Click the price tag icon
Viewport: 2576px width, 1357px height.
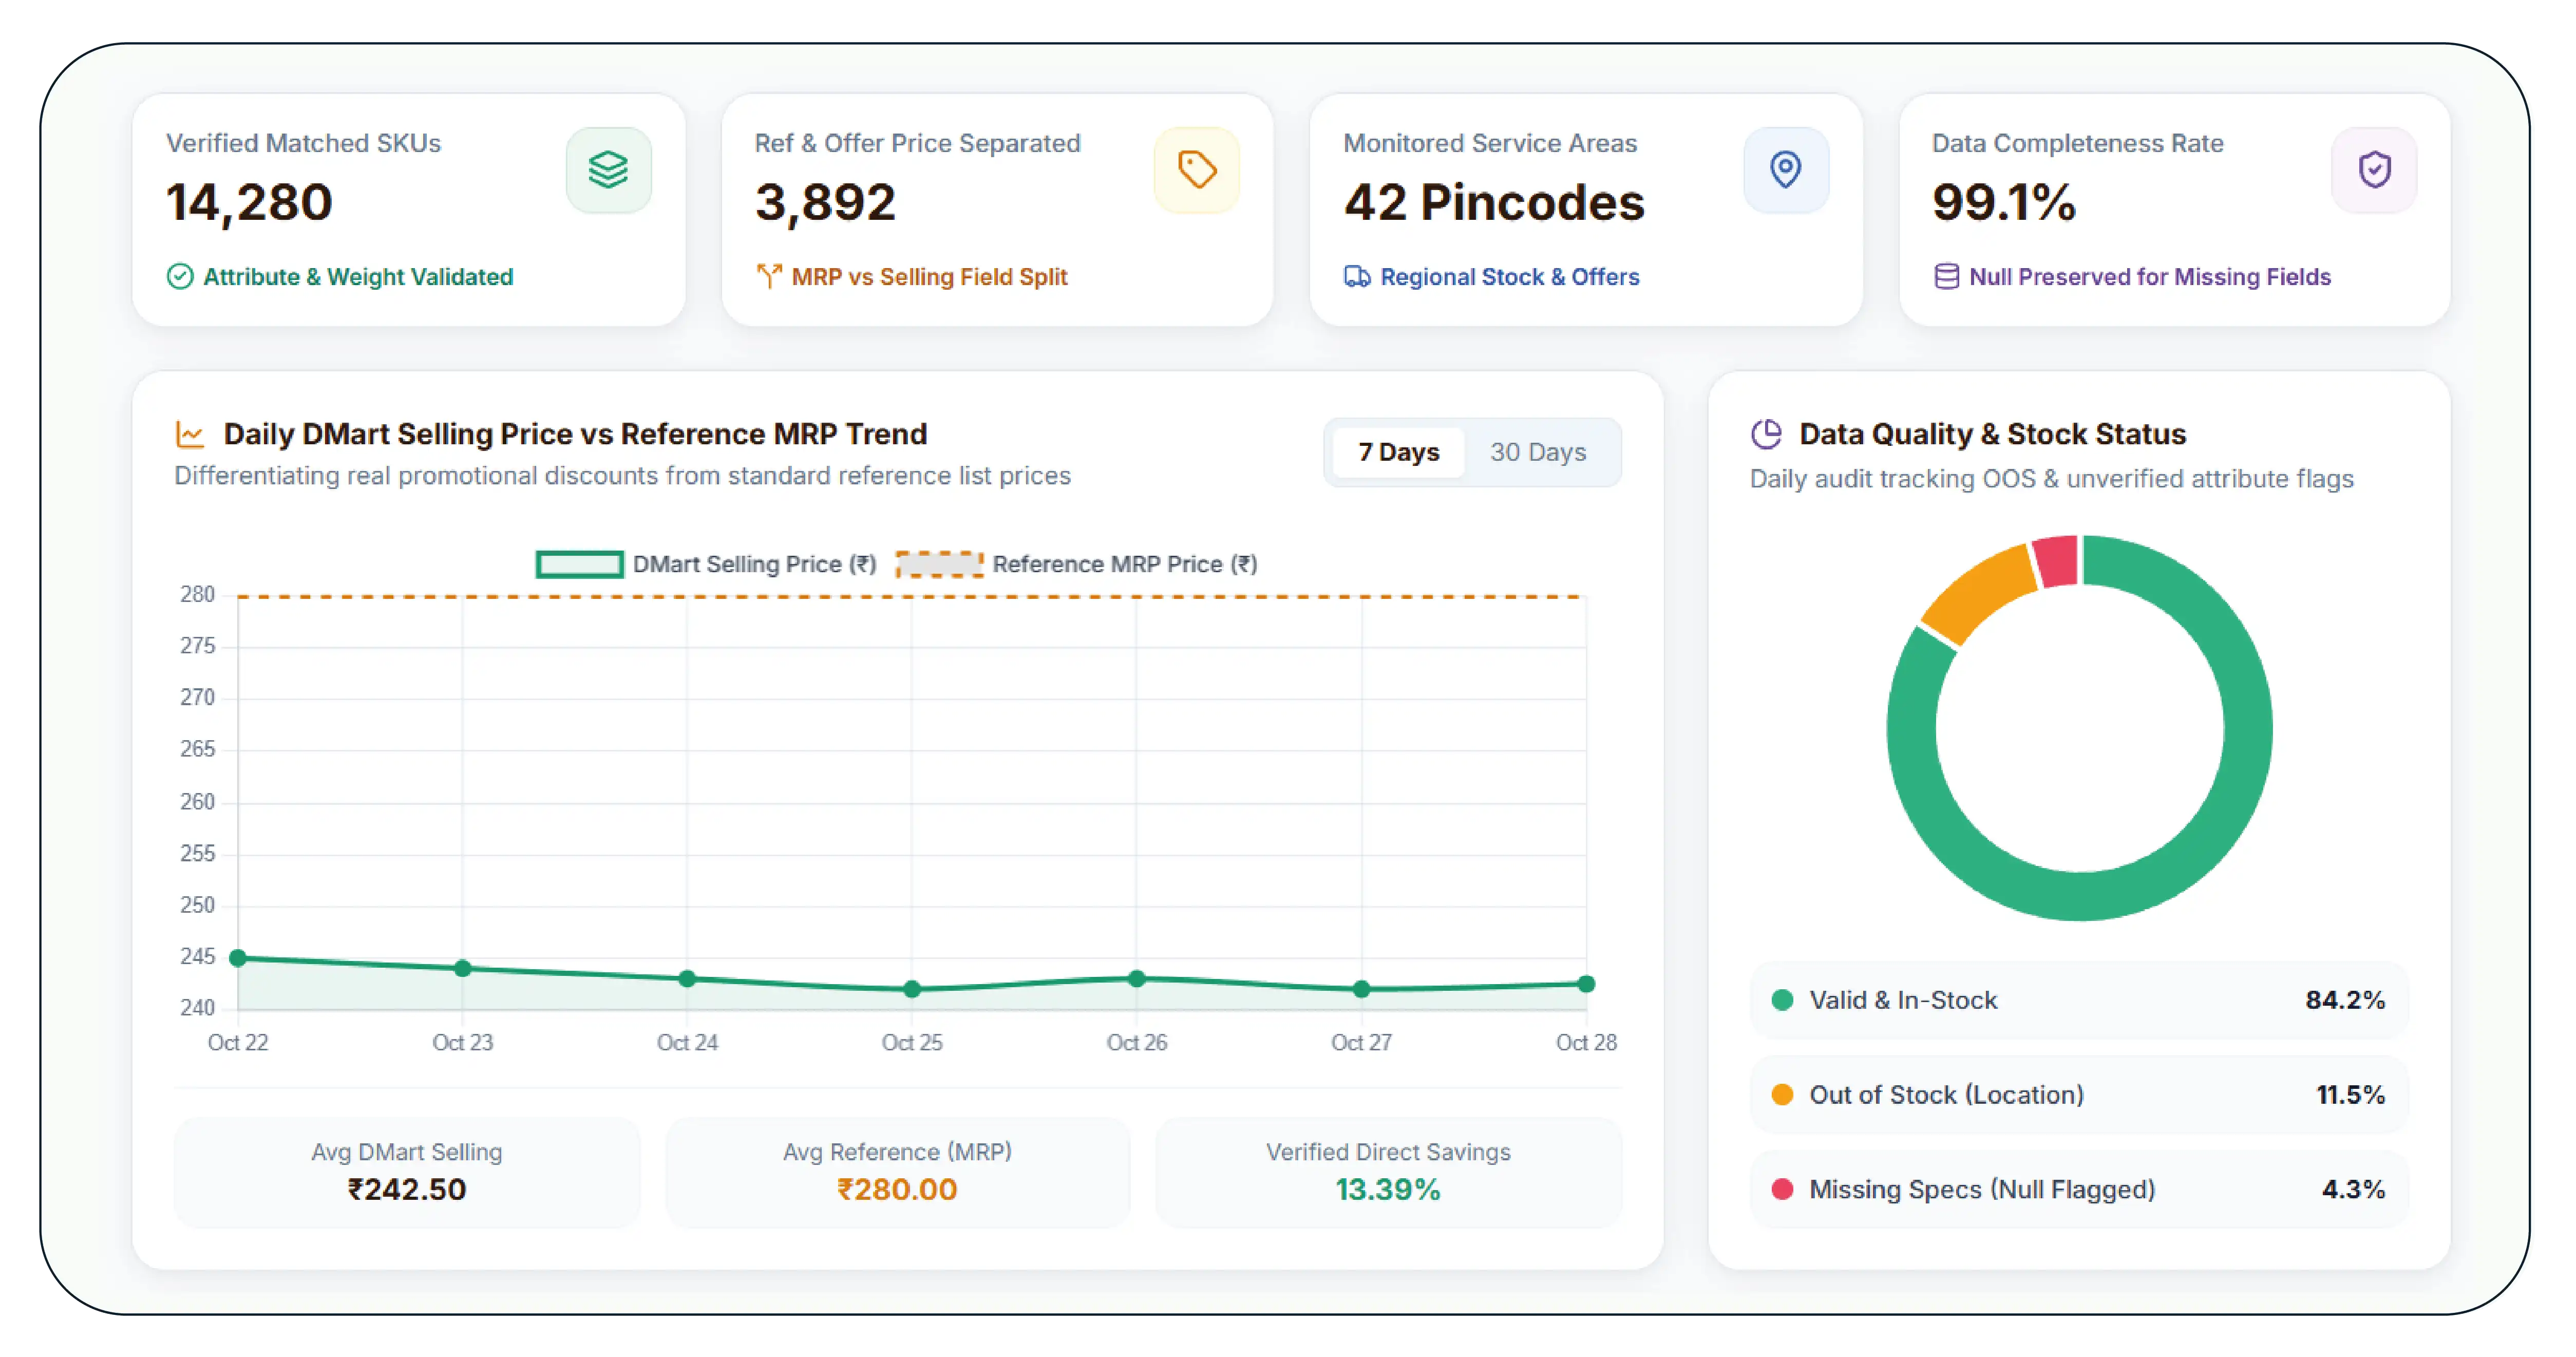point(1196,170)
